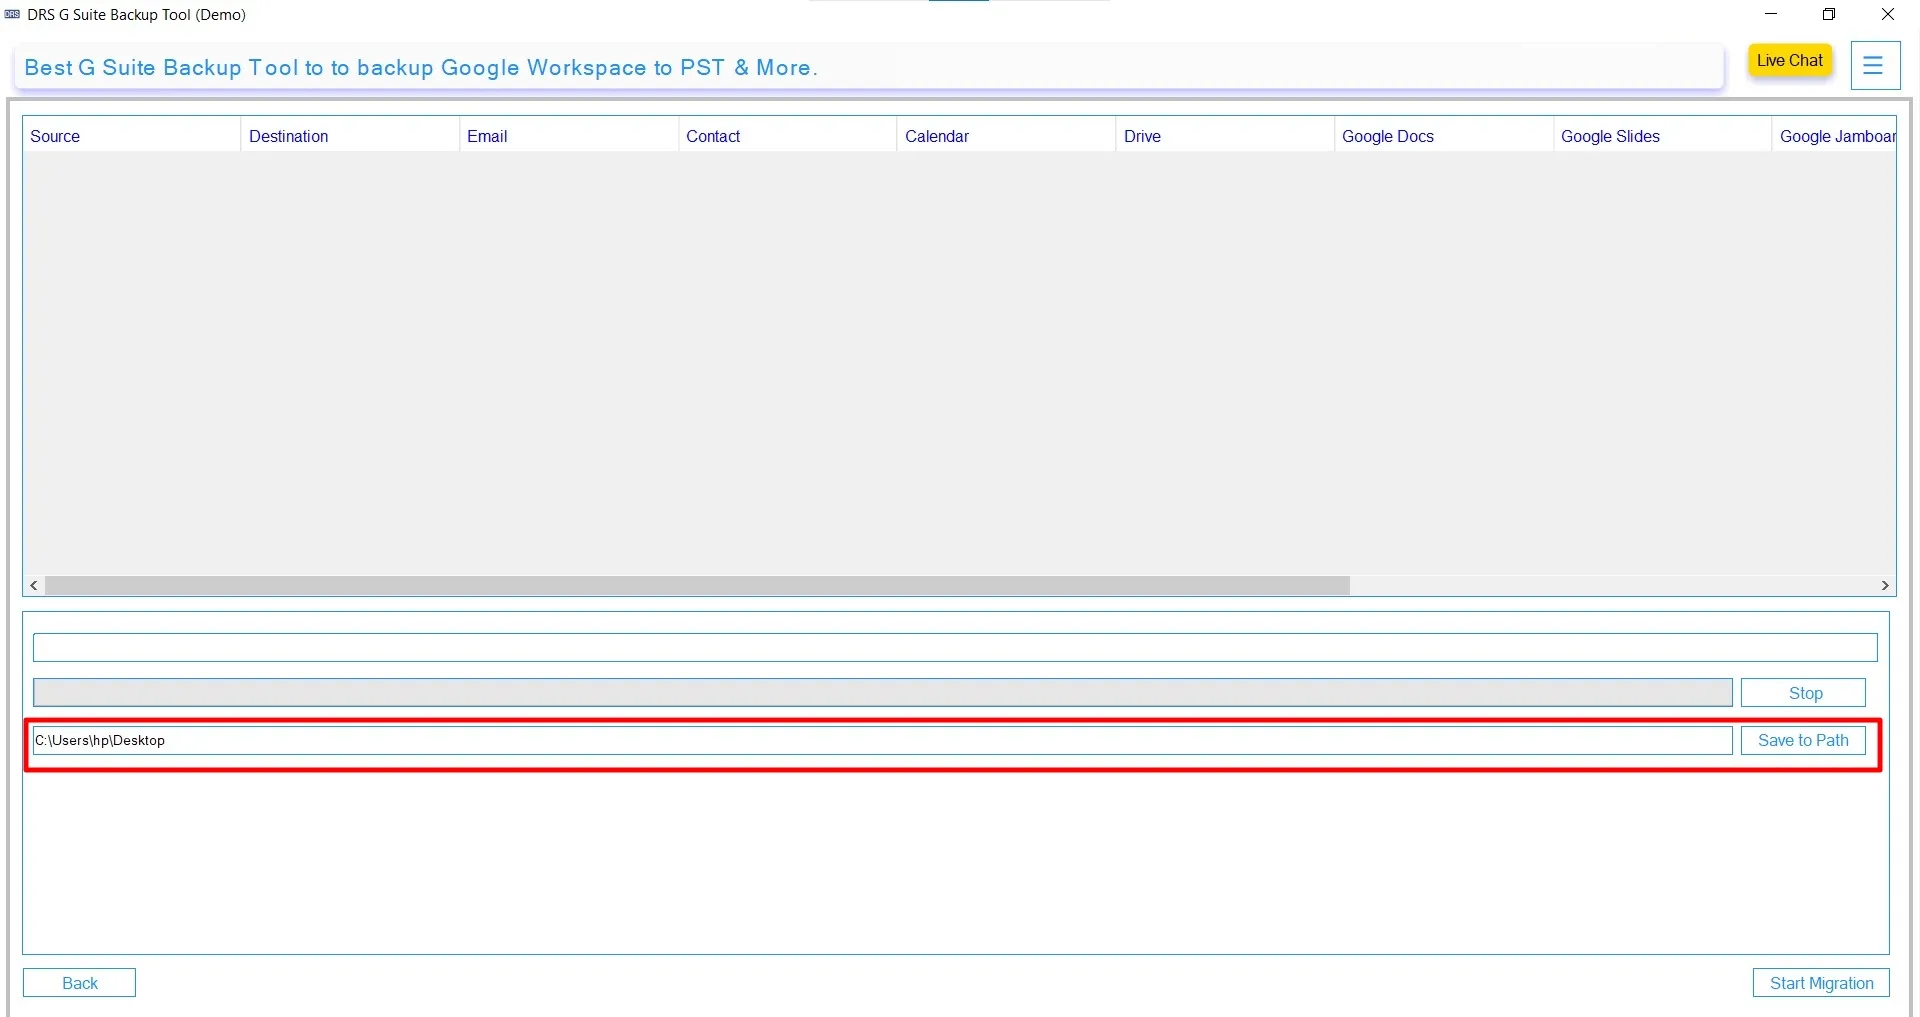Restore down the application window

click(1829, 14)
